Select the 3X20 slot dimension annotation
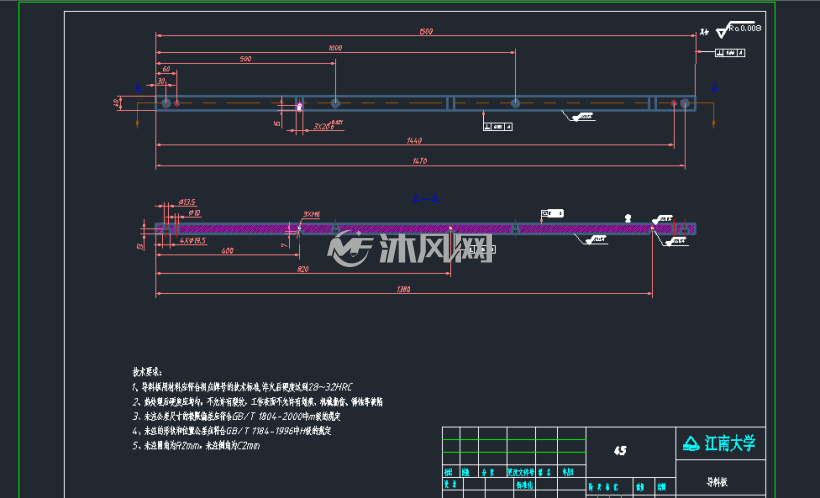This screenshot has width=820, height=498. (x=327, y=126)
